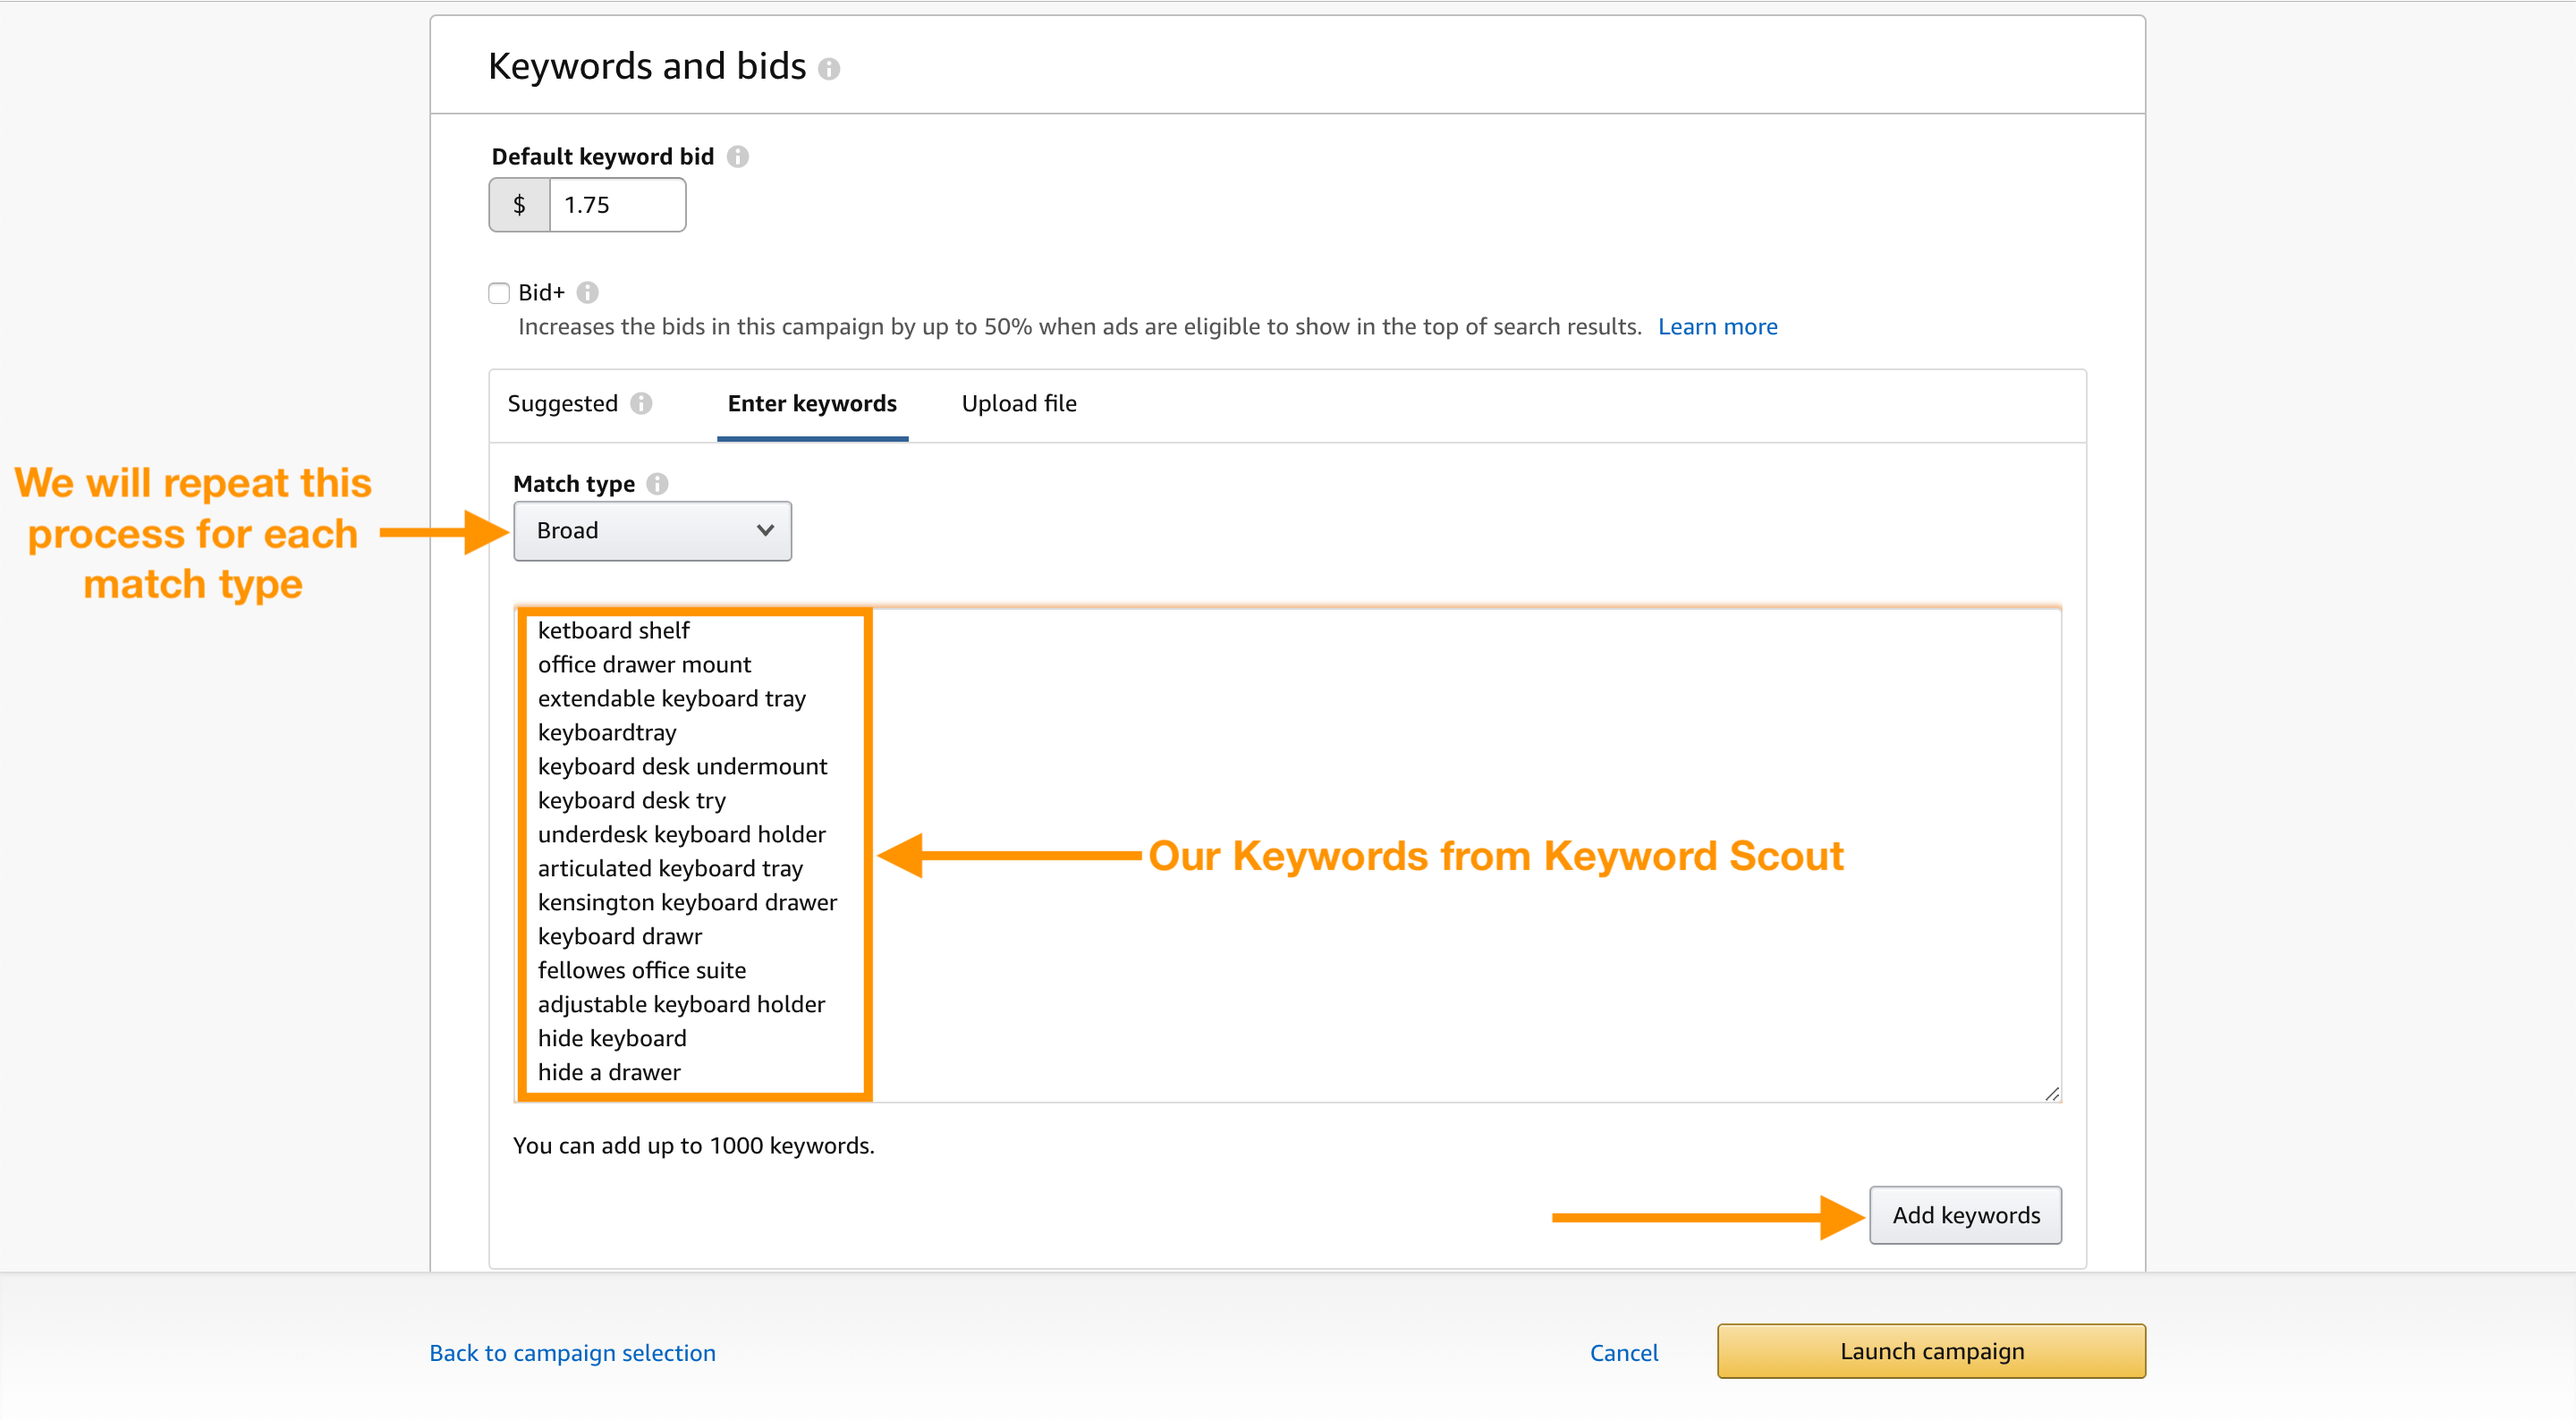
Task: Open the Upload file tab
Action: pos(1019,403)
